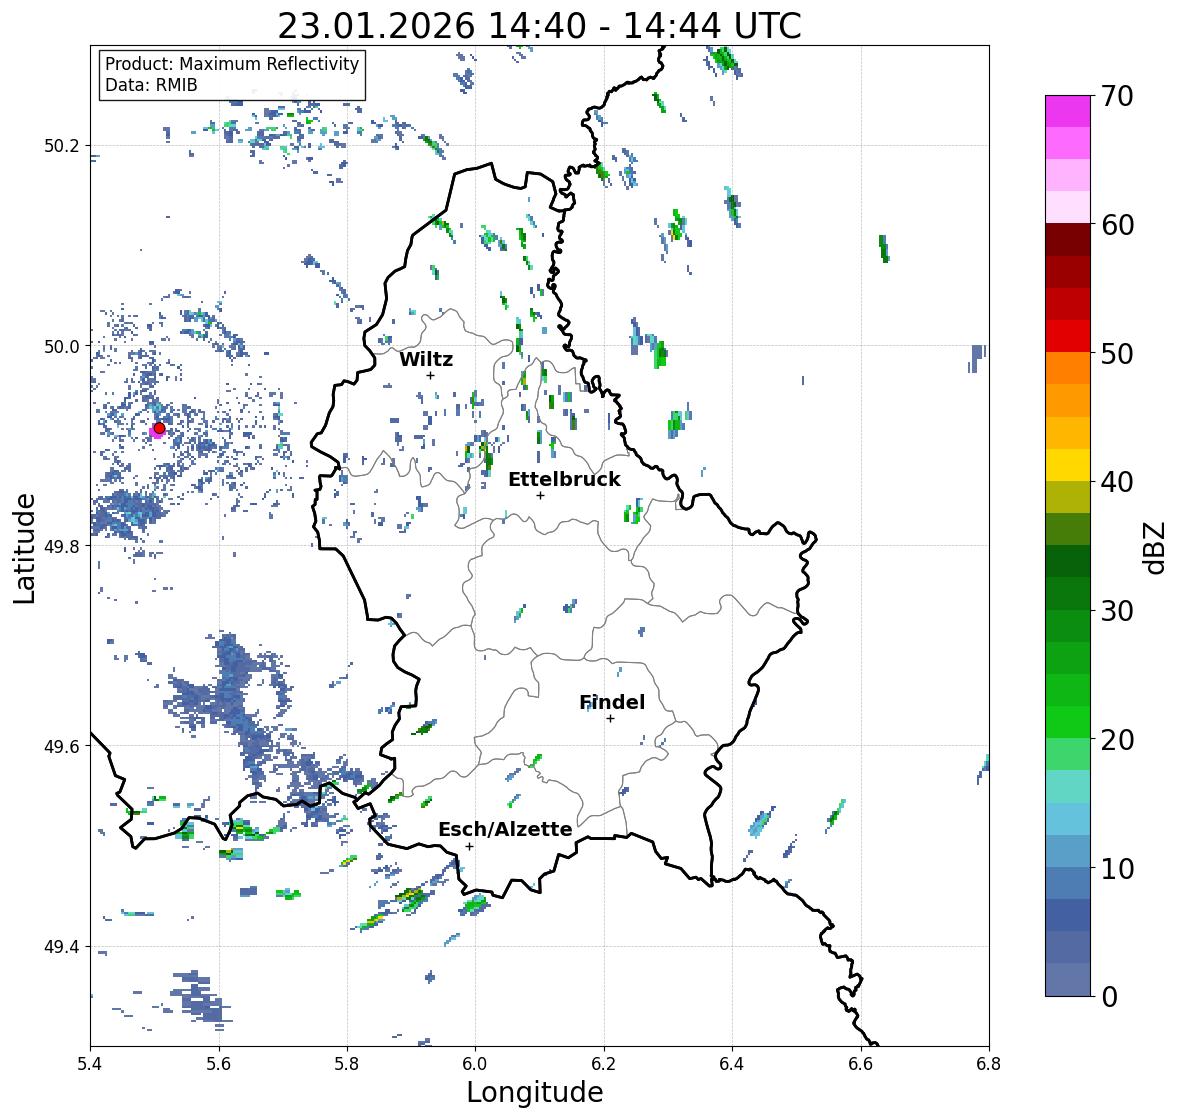Click the Longitude axis label
This screenshot has height=1117, width=1179.
535,1092
